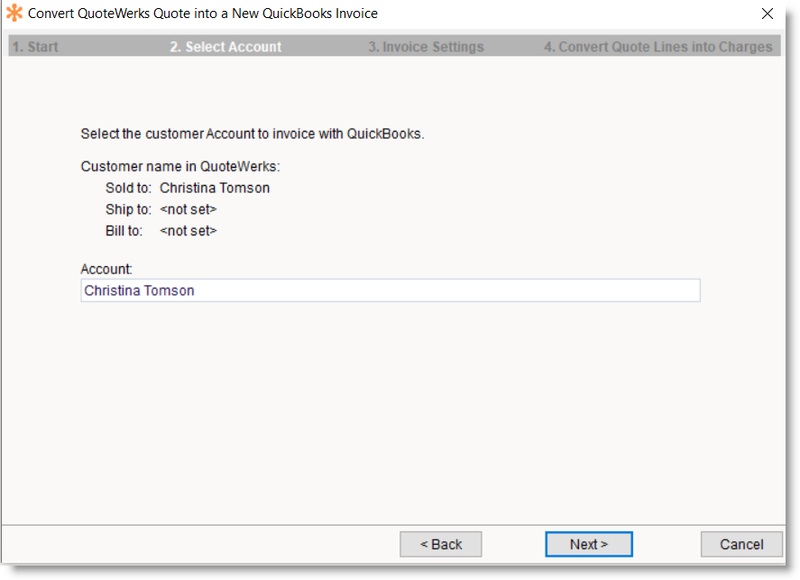
Task: Click the QuoteWerks asterisk icon in titlebar
Action: [15, 14]
